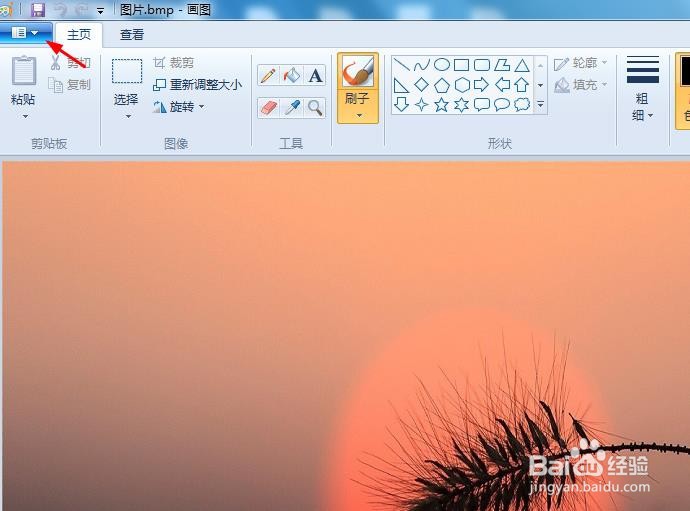
Task: Expand the full shapes gallery
Action: (x=540, y=105)
